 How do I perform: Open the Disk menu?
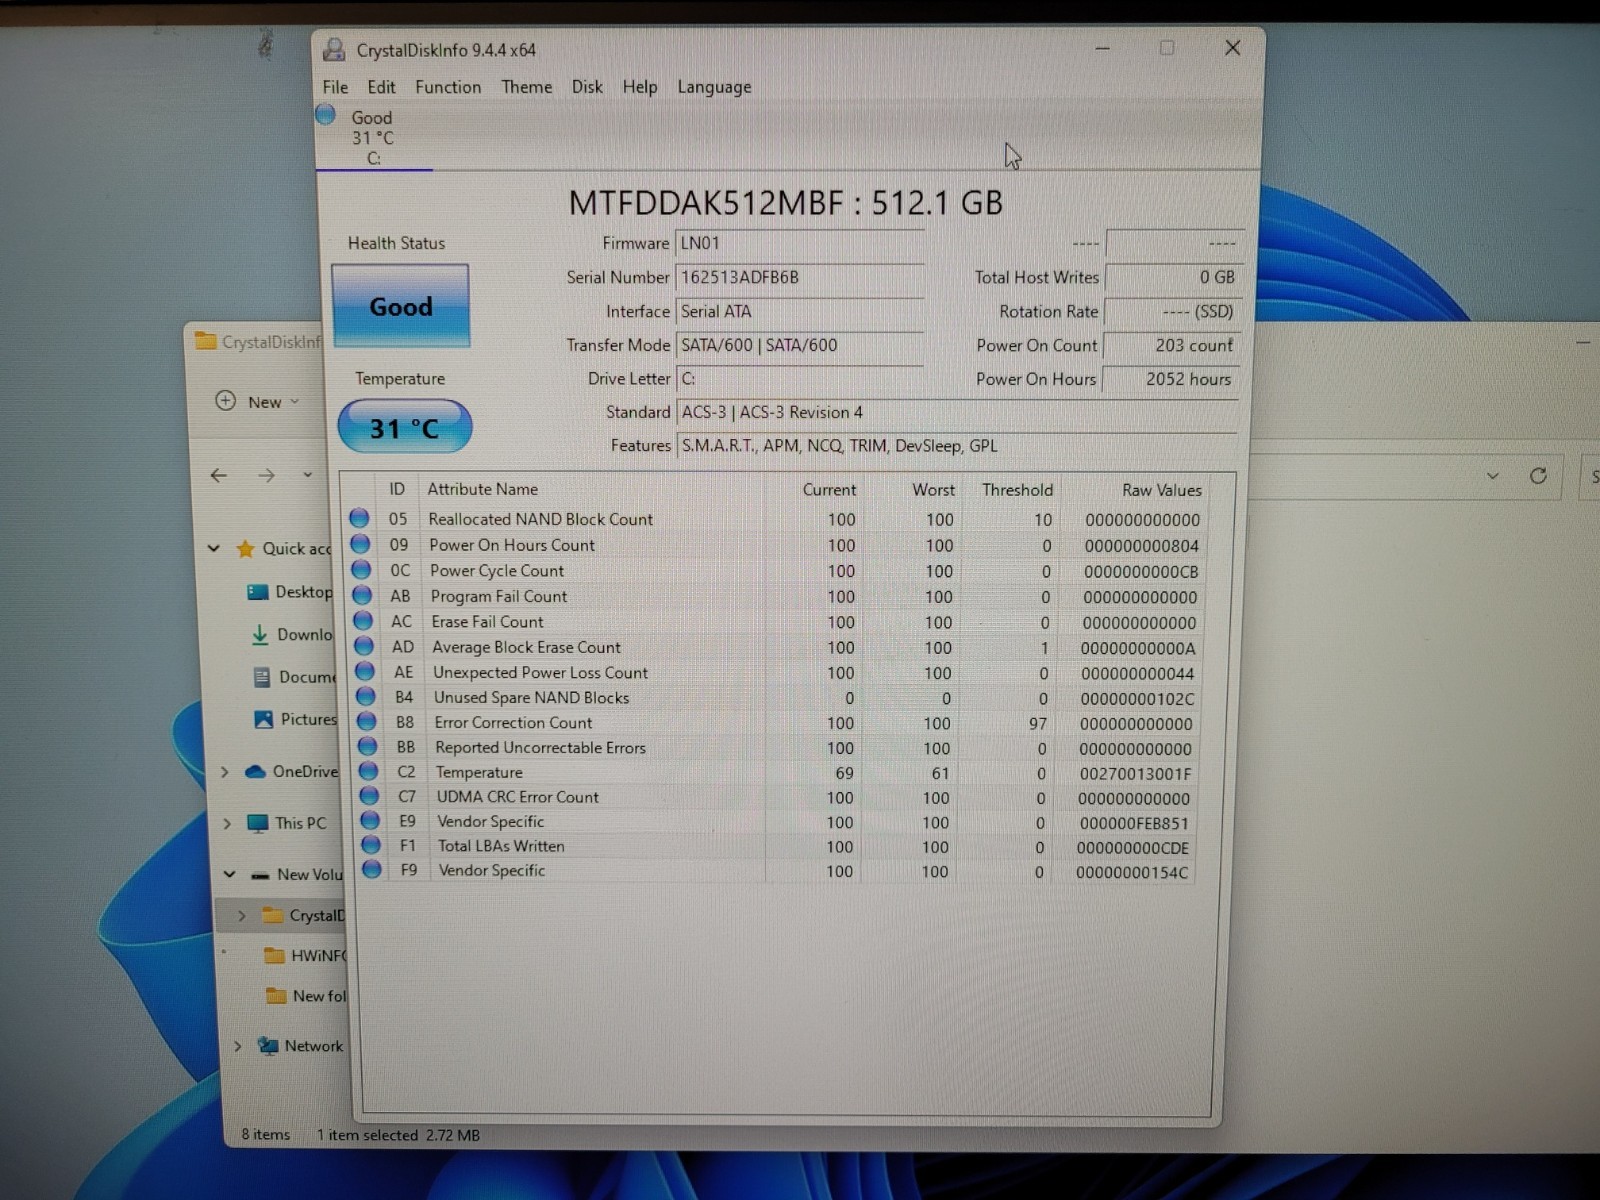tap(587, 87)
